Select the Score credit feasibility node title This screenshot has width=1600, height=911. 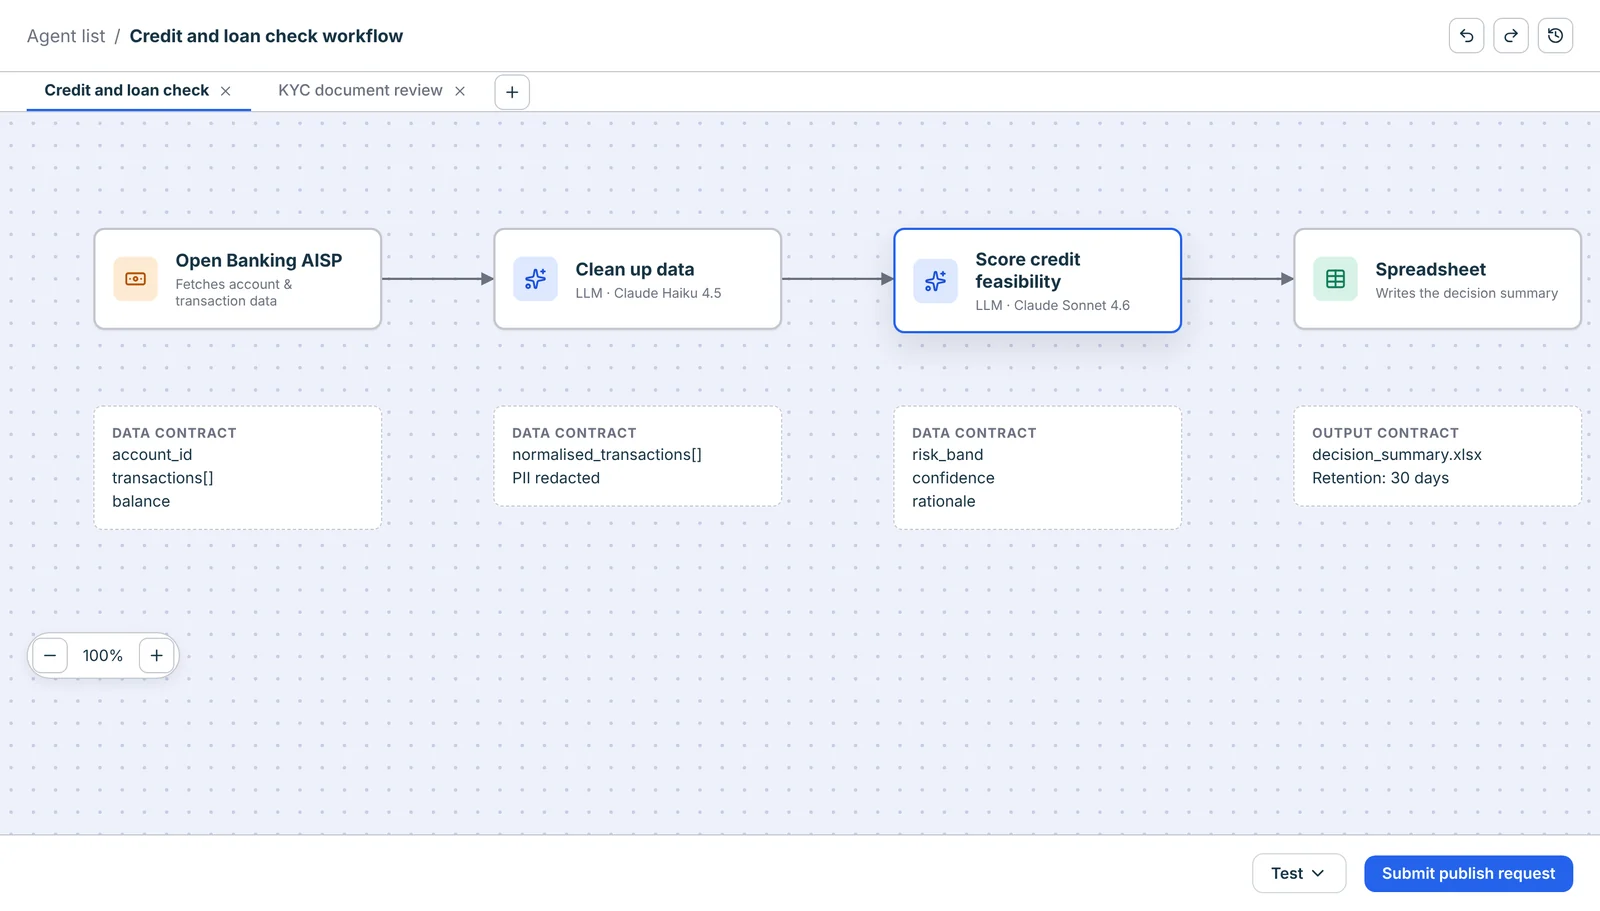pos(1028,271)
